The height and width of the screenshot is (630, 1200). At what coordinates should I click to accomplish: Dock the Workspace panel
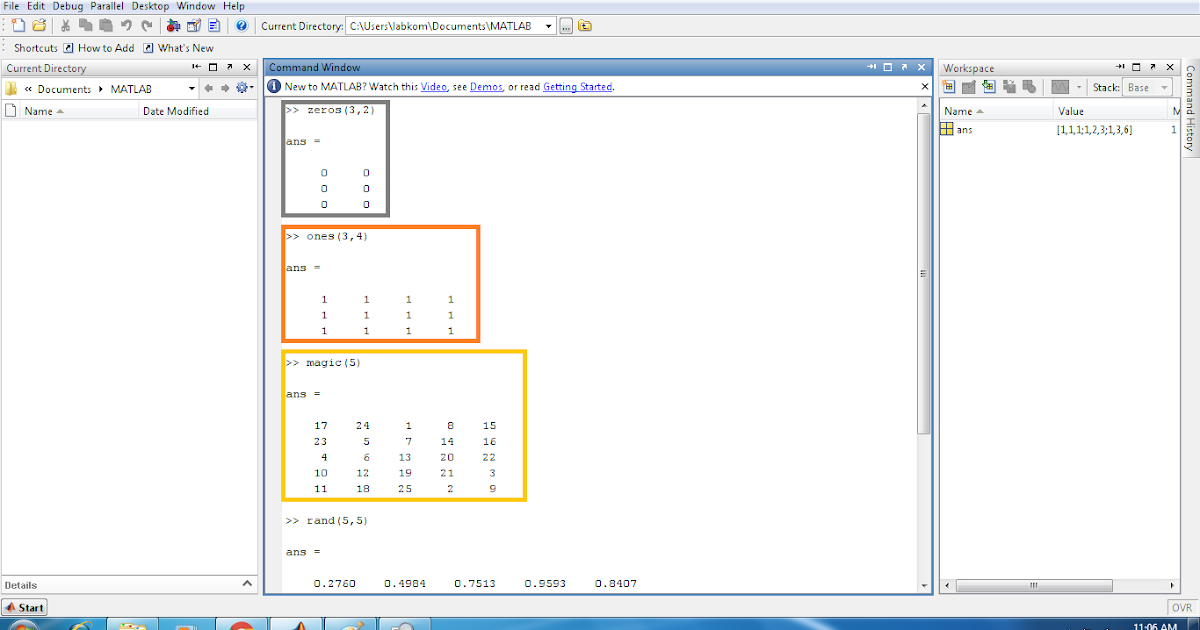pos(1120,67)
